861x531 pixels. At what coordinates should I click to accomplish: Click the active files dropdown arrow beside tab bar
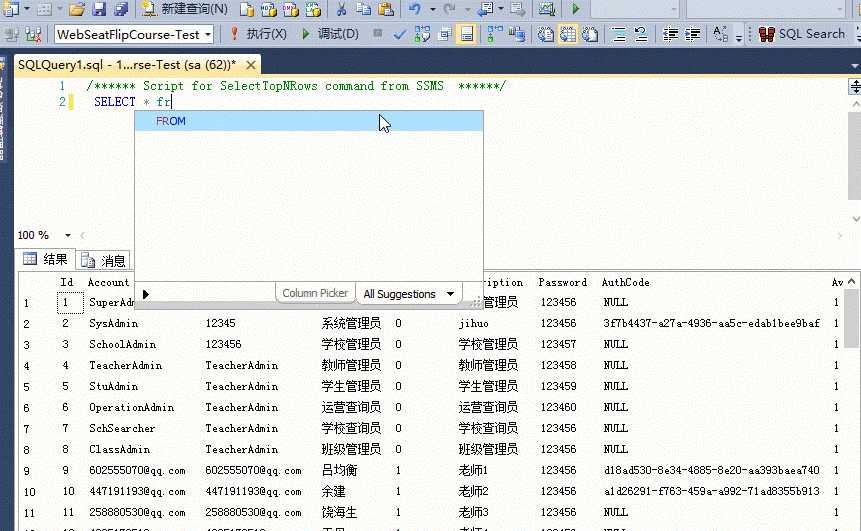(x=854, y=66)
